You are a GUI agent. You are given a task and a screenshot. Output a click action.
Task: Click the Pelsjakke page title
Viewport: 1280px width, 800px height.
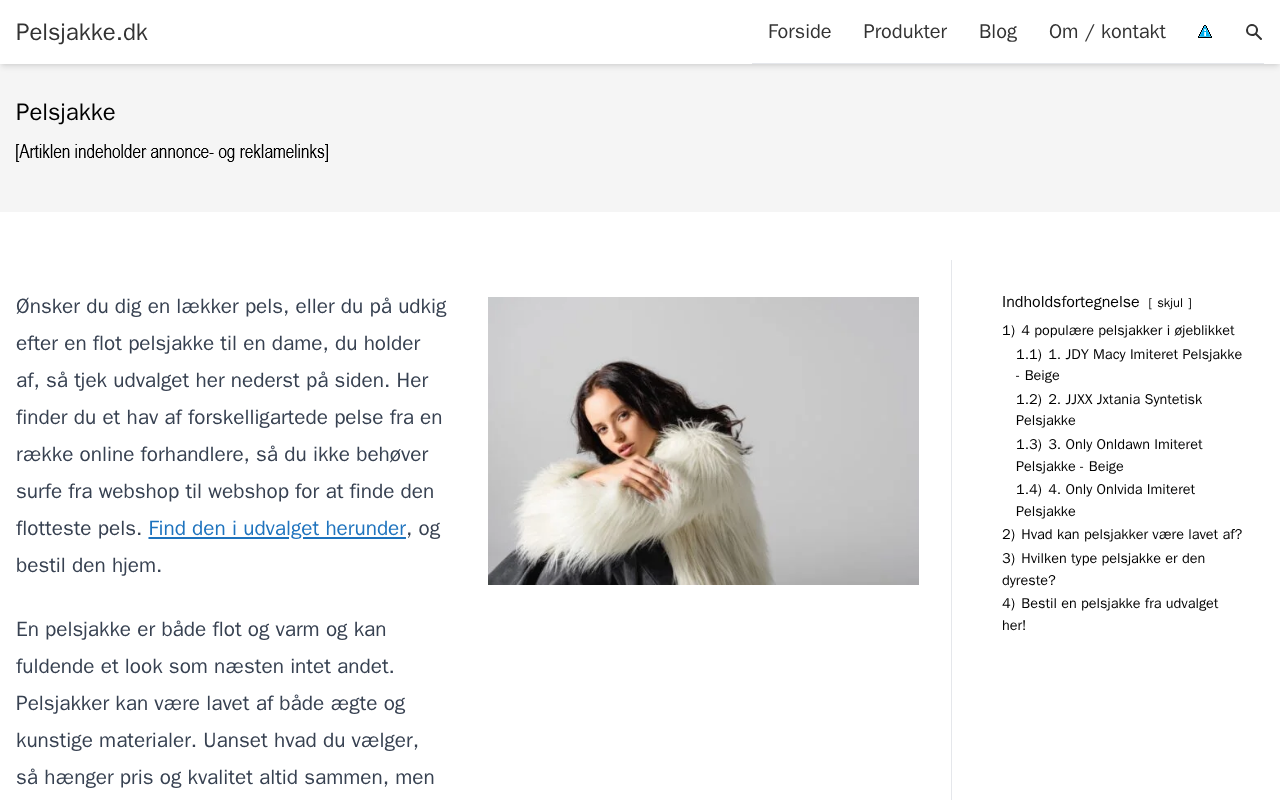pyautogui.click(x=66, y=112)
